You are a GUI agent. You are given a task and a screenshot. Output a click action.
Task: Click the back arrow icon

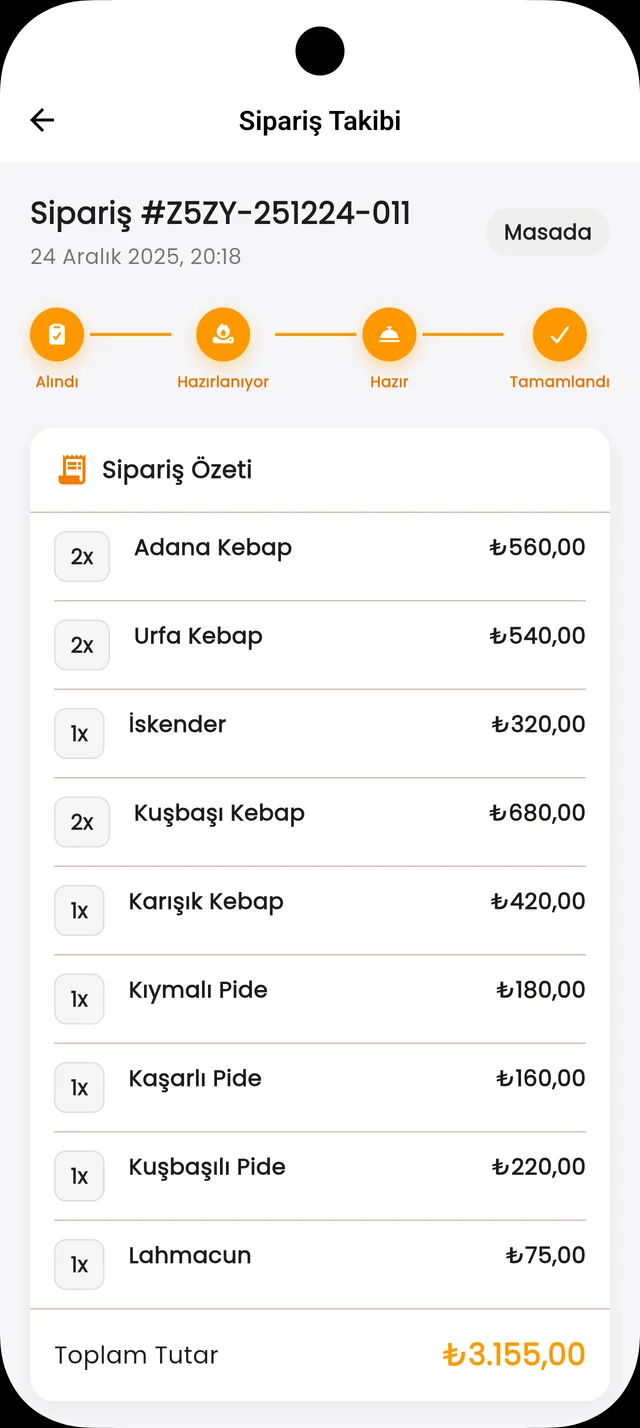click(42, 120)
